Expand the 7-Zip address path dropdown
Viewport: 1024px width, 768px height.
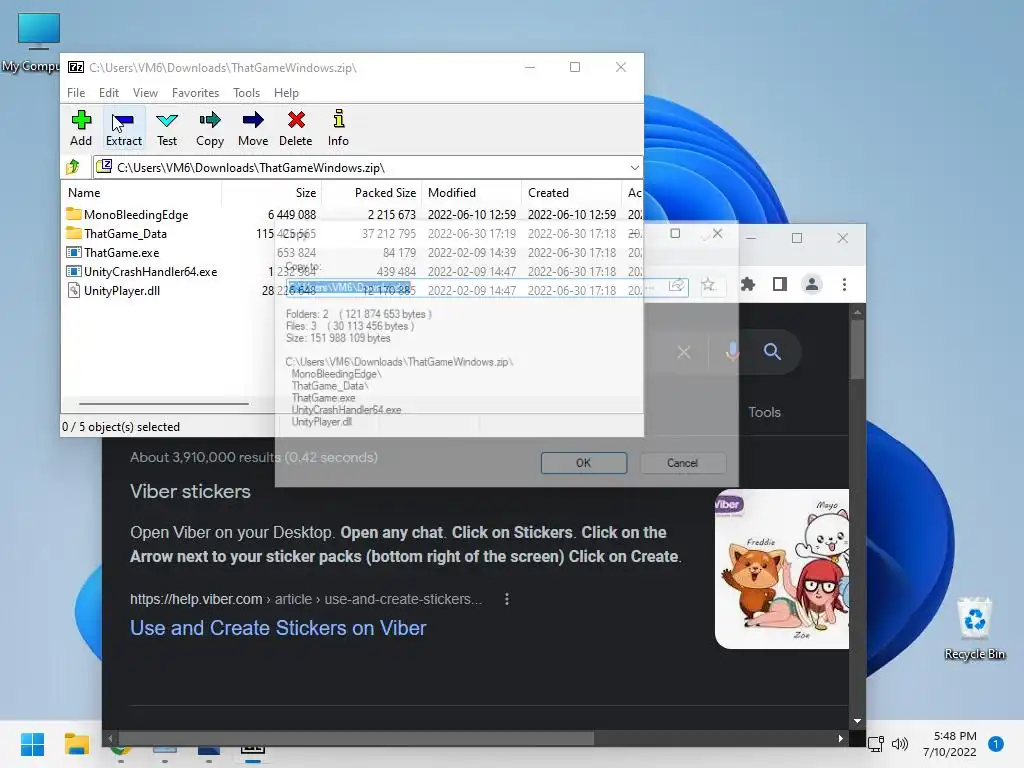[634, 168]
